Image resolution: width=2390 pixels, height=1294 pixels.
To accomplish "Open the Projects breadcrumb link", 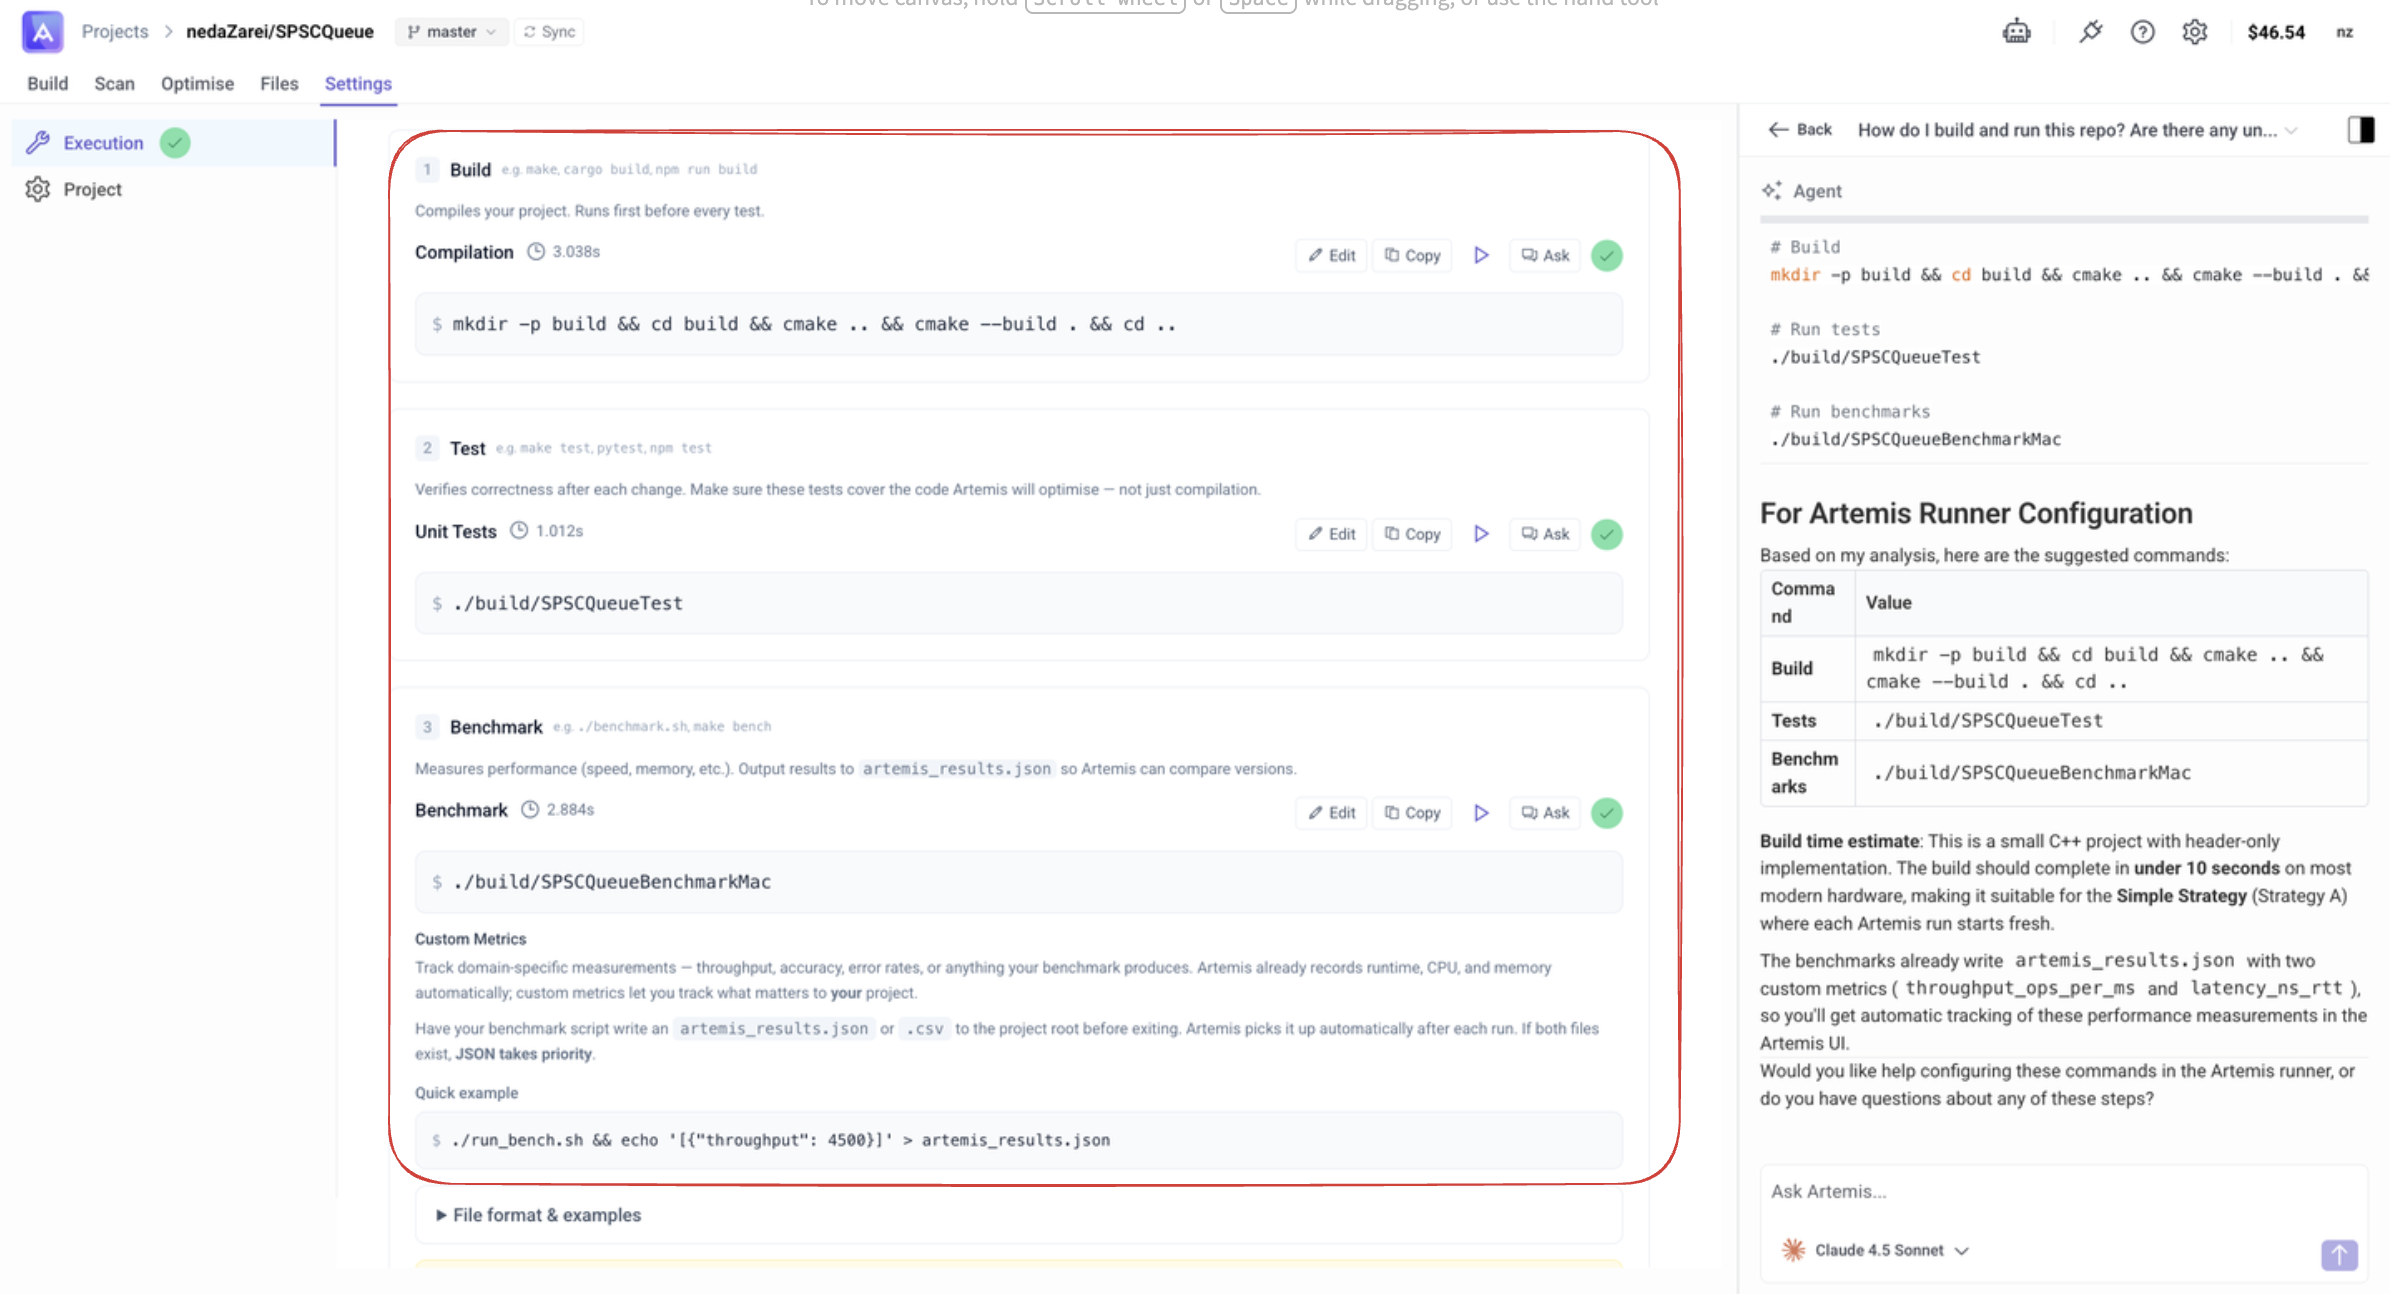I will click(x=115, y=32).
